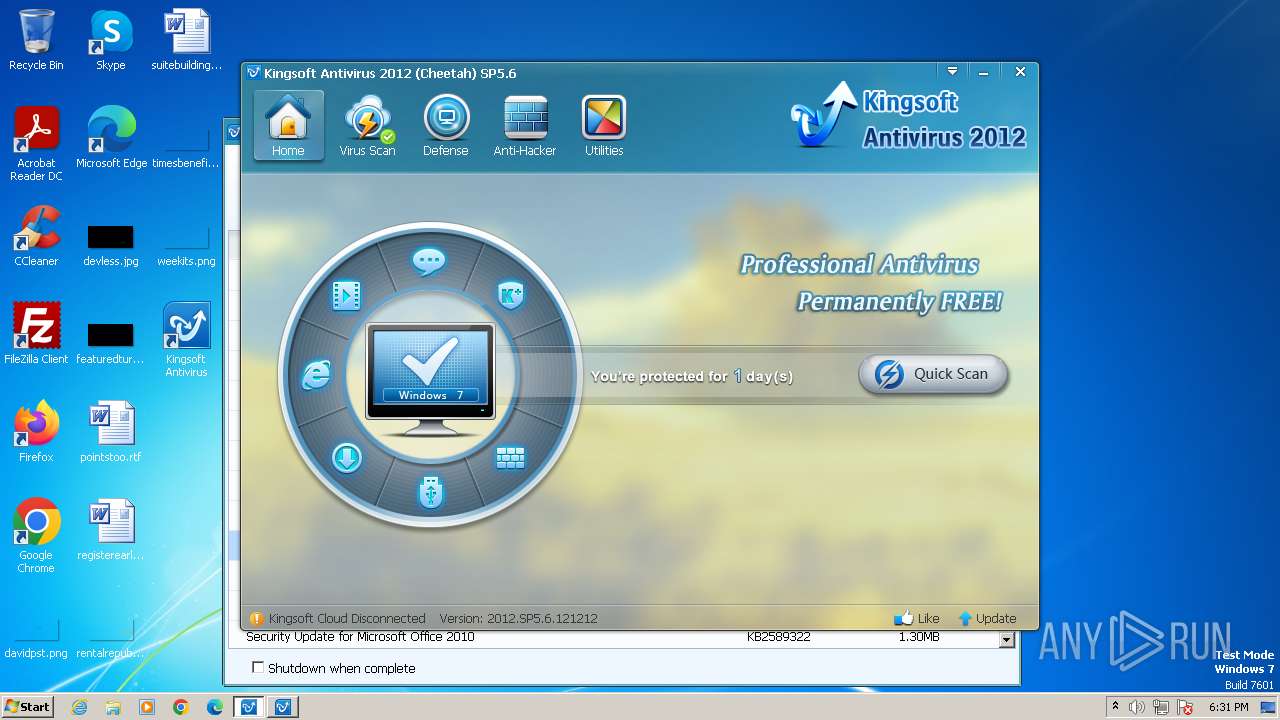Go to the Anti-Hacker tab
Viewport: 1280px width, 720px height.
coord(525,126)
